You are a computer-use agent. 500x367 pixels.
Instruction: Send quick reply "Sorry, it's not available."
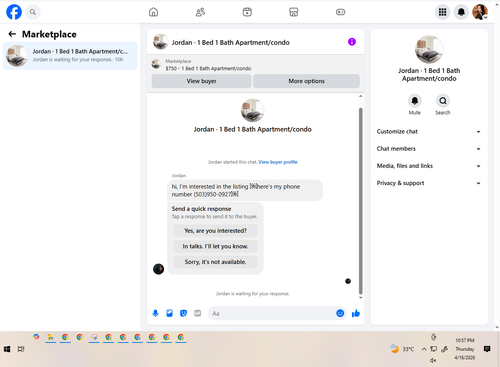(x=215, y=262)
